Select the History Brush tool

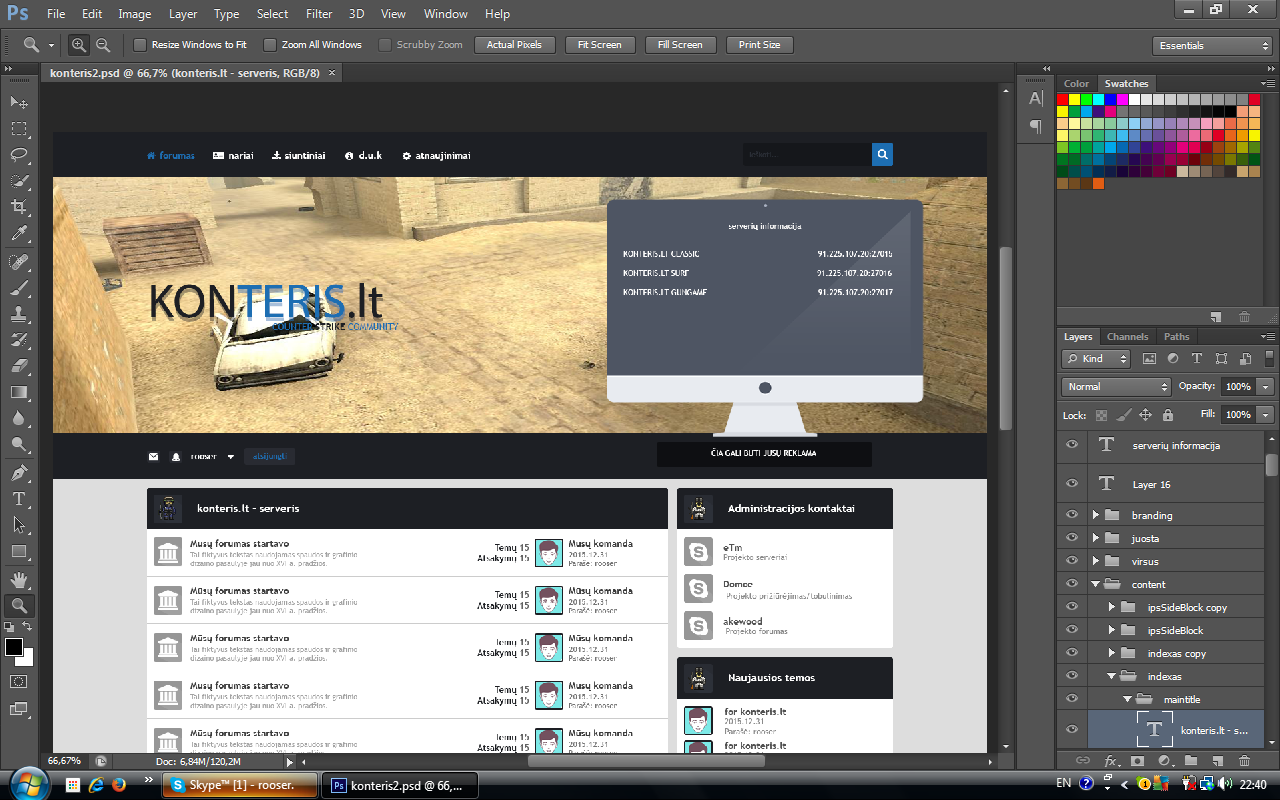pyautogui.click(x=18, y=339)
